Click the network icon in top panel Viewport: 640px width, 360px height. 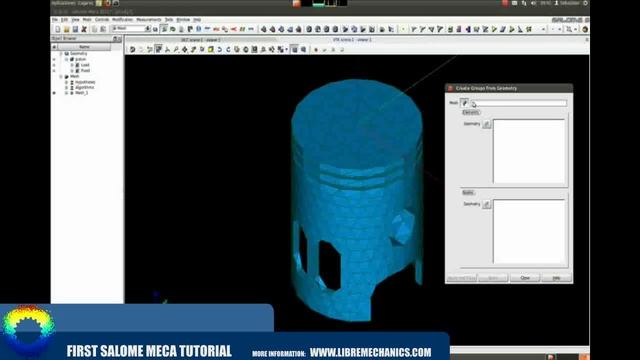tap(524, 3)
